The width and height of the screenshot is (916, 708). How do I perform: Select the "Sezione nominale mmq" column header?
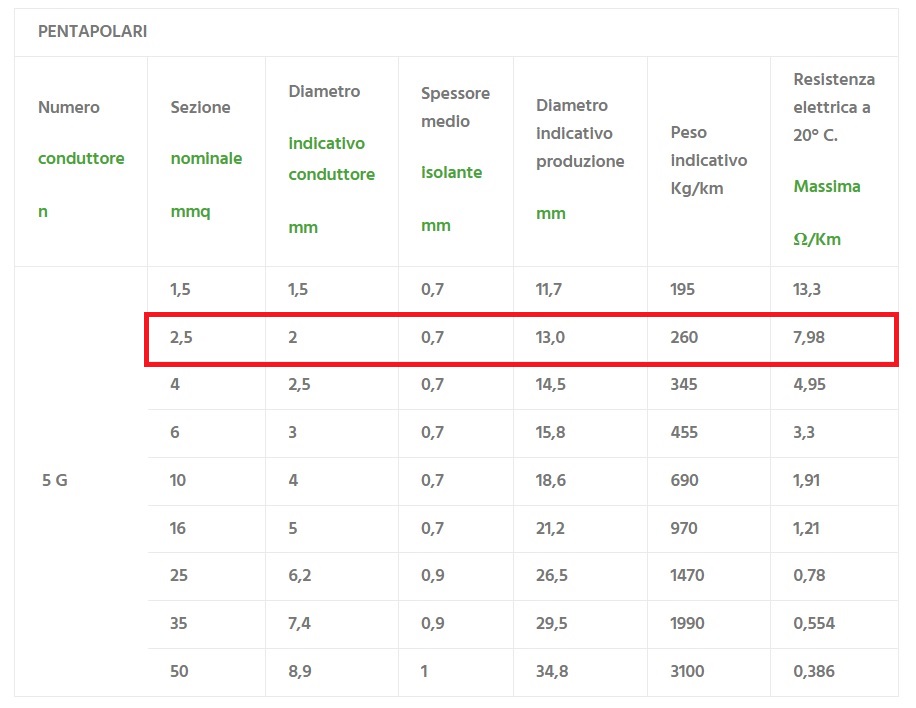coord(206,160)
